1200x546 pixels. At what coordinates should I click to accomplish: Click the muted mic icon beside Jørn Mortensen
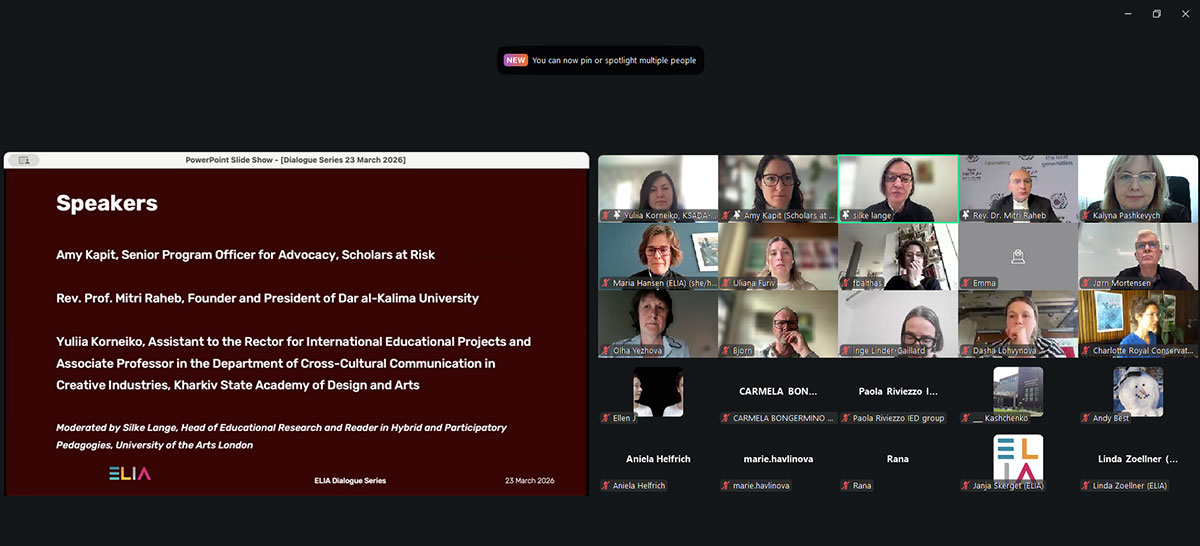pos(1086,283)
